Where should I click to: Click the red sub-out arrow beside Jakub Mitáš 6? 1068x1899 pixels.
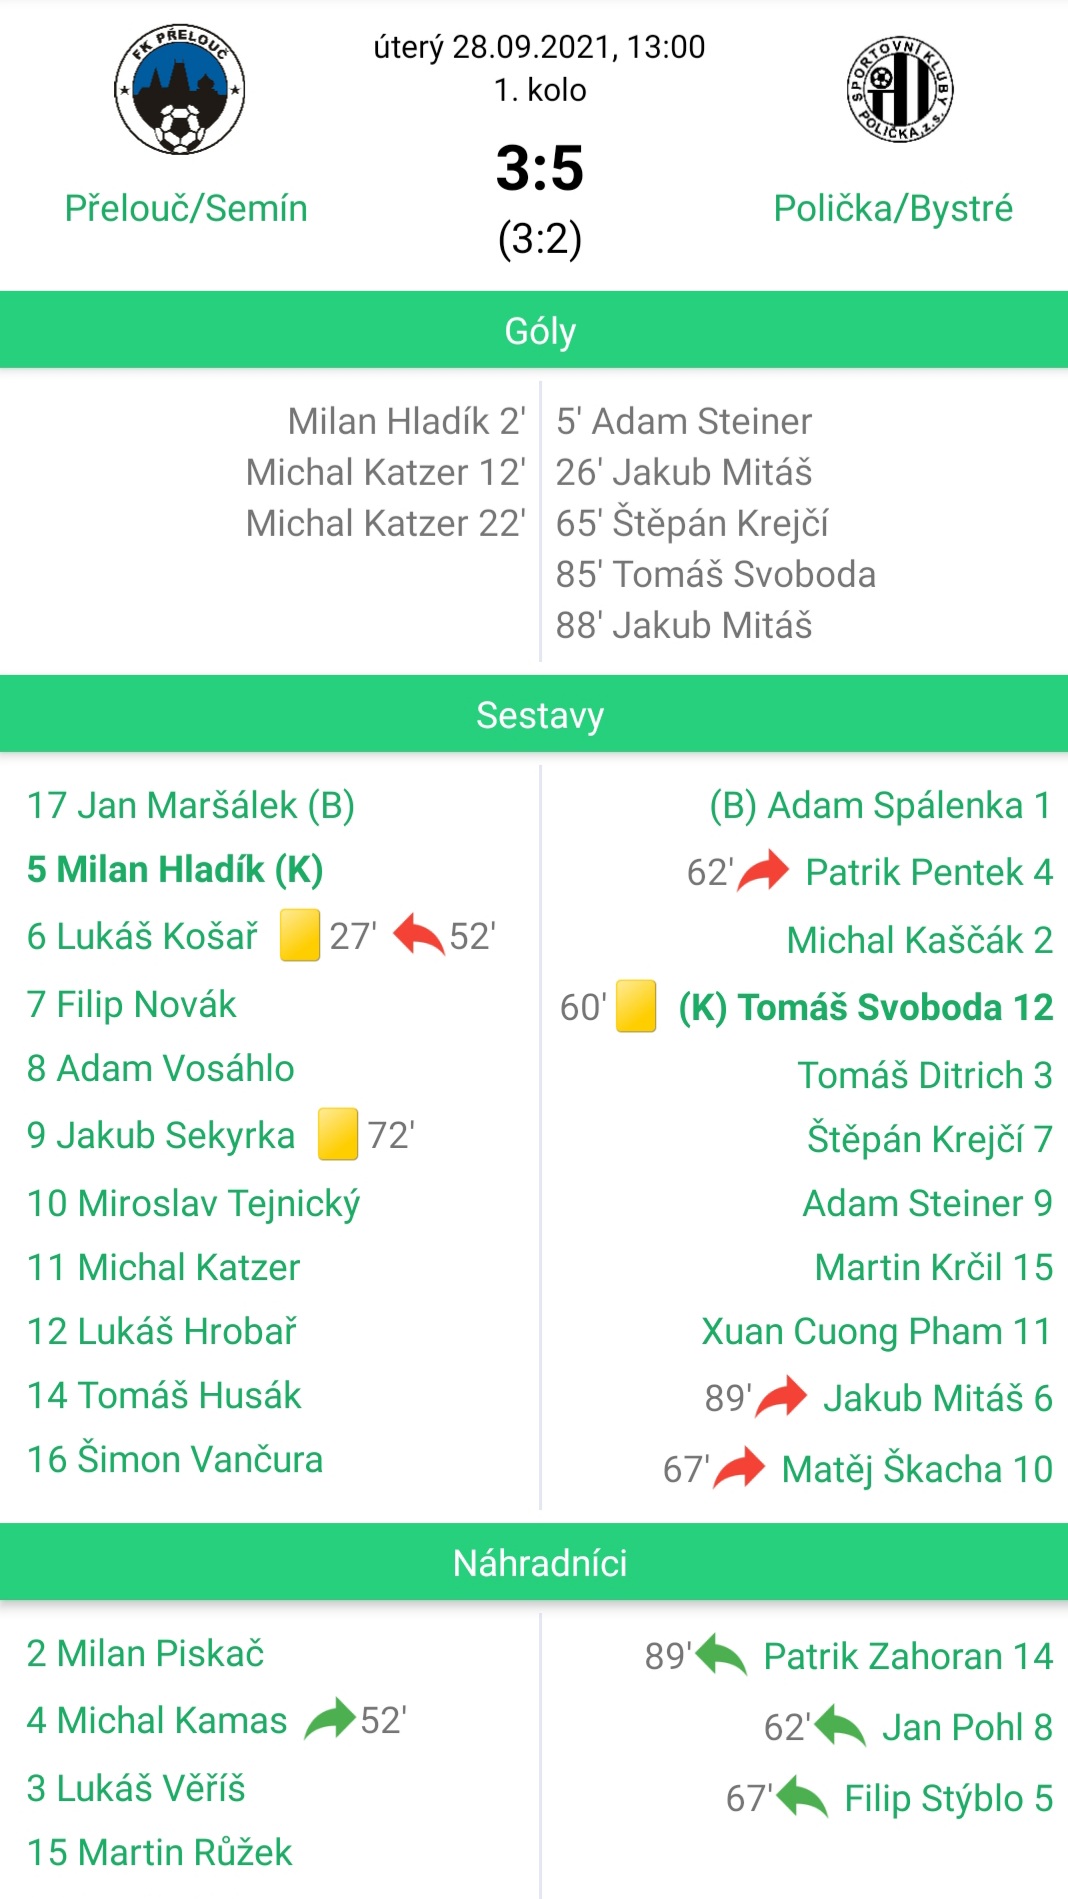point(782,1397)
